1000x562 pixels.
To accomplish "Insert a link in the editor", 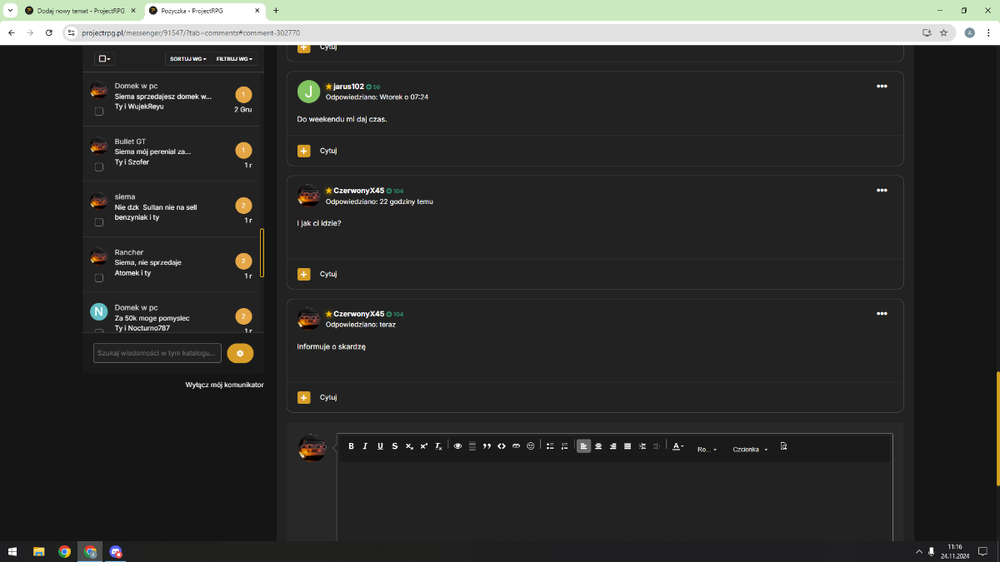I will [x=517, y=447].
